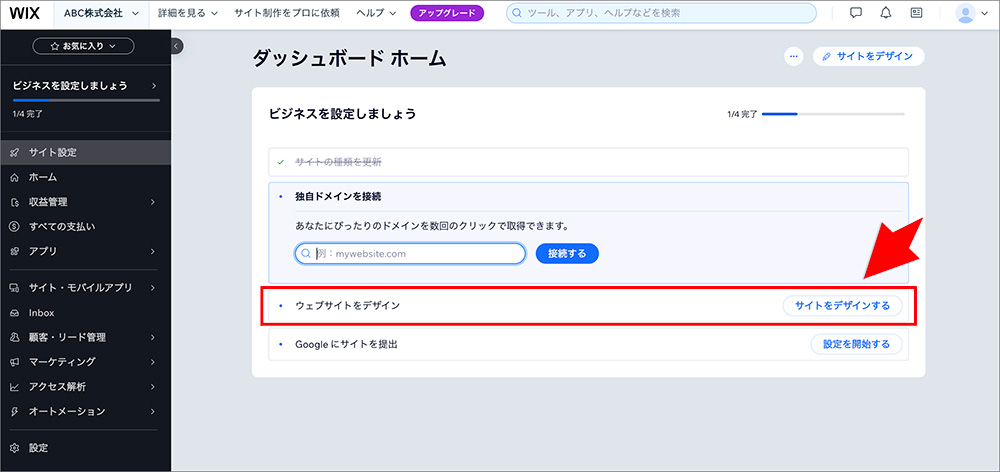Expand the アクセス解析 submenu chevron
This screenshot has width=1000, height=472.
[x=153, y=387]
